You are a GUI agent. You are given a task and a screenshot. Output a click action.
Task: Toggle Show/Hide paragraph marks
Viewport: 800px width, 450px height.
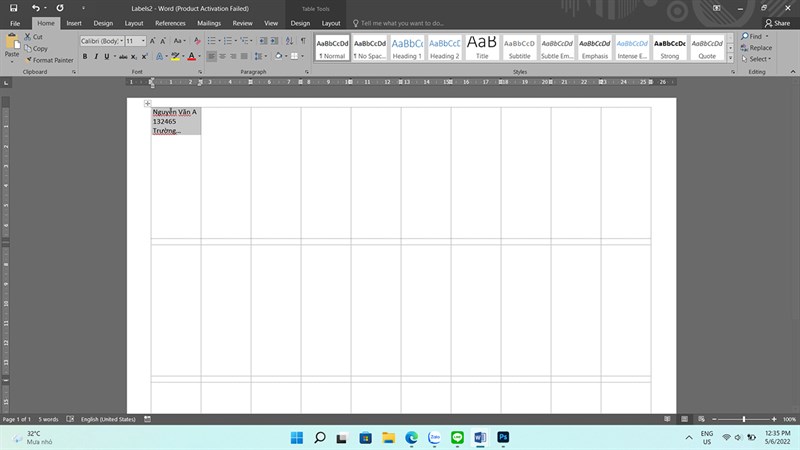click(303, 41)
